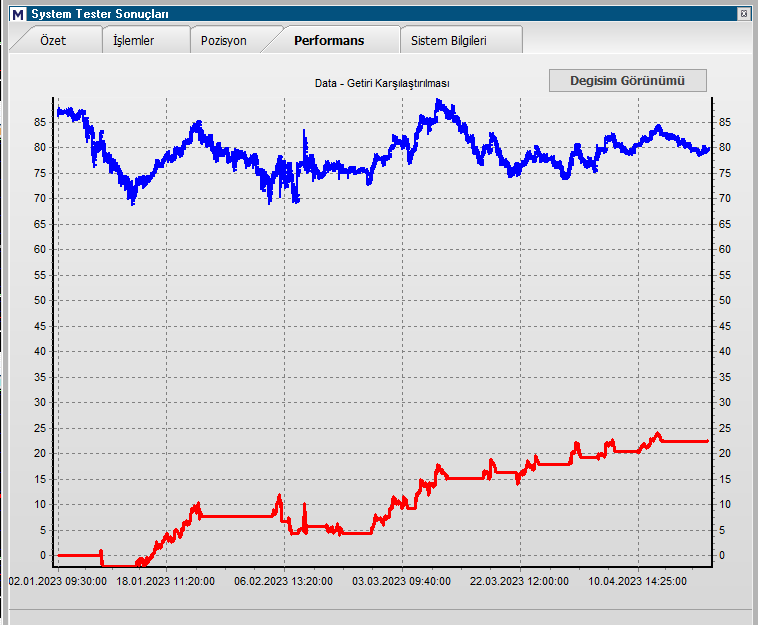Image resolution: width=758 pixels, height=625 pixels.
Task: Close the System Tester Sonuçları window
Action: pyautogui.click(x=744, y=14)
